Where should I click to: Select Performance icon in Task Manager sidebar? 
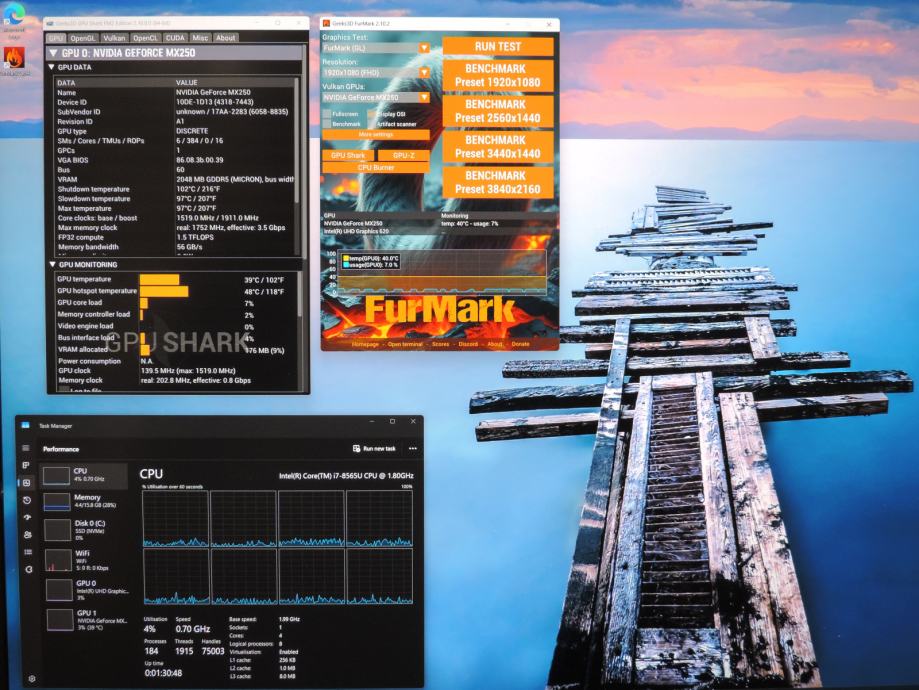pyautogui.click(x=26, y=482)
